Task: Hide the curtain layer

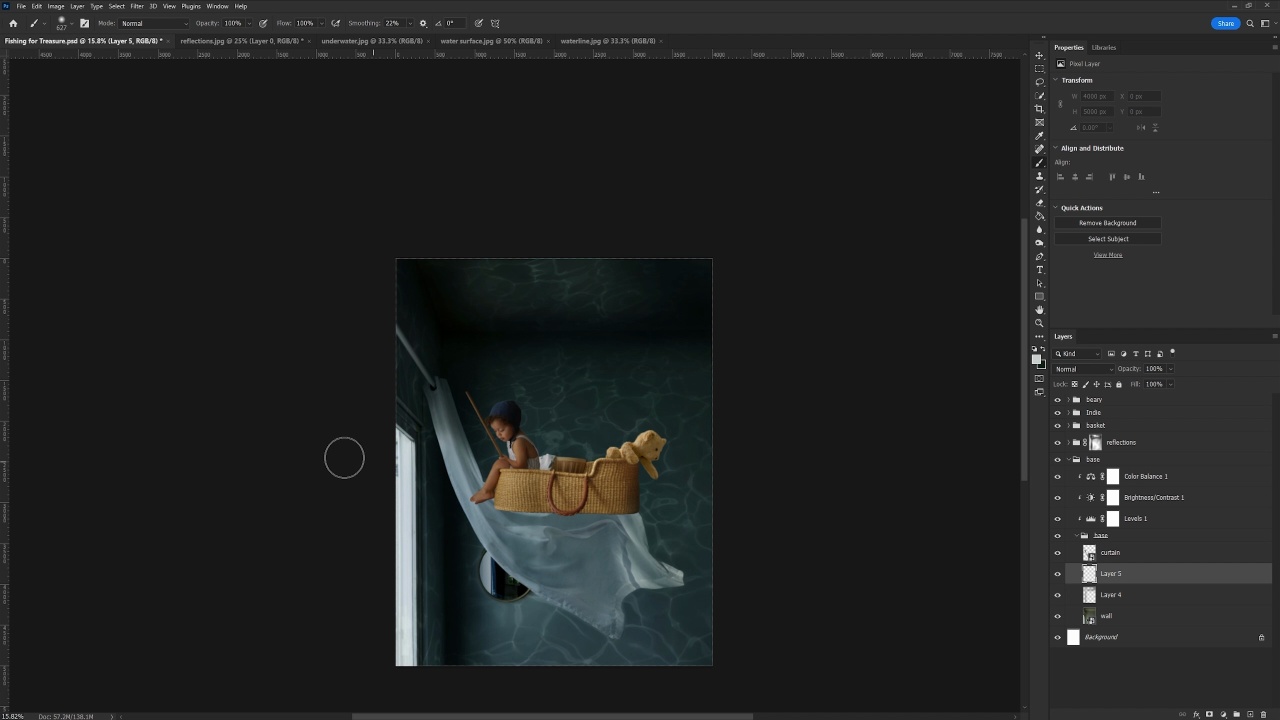Action: click(1058, 553)
